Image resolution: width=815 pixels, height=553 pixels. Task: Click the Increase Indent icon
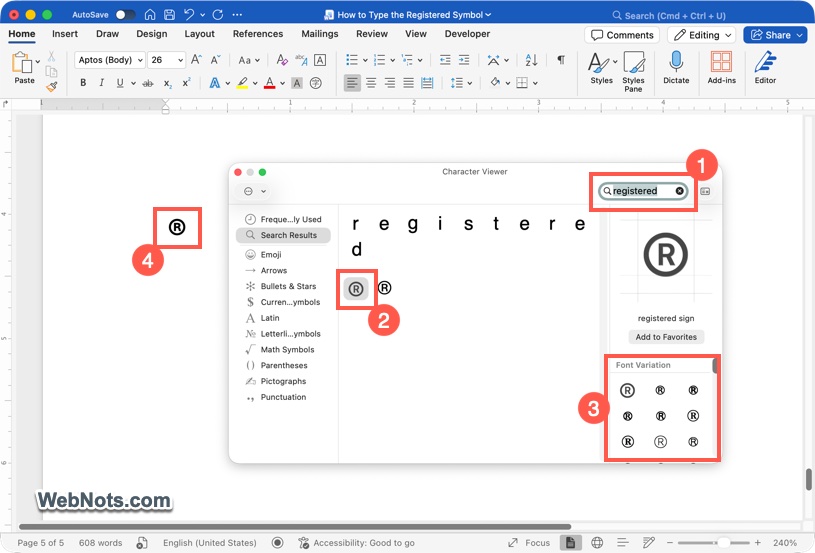click(x=464, y=60)
